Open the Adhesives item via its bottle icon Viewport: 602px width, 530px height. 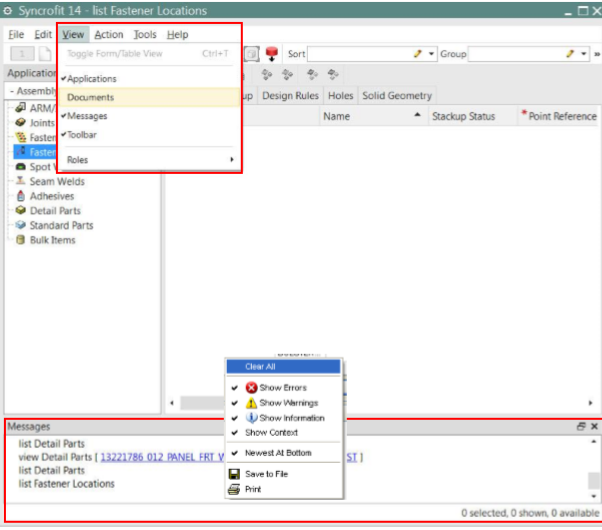(x=21, y=196)
